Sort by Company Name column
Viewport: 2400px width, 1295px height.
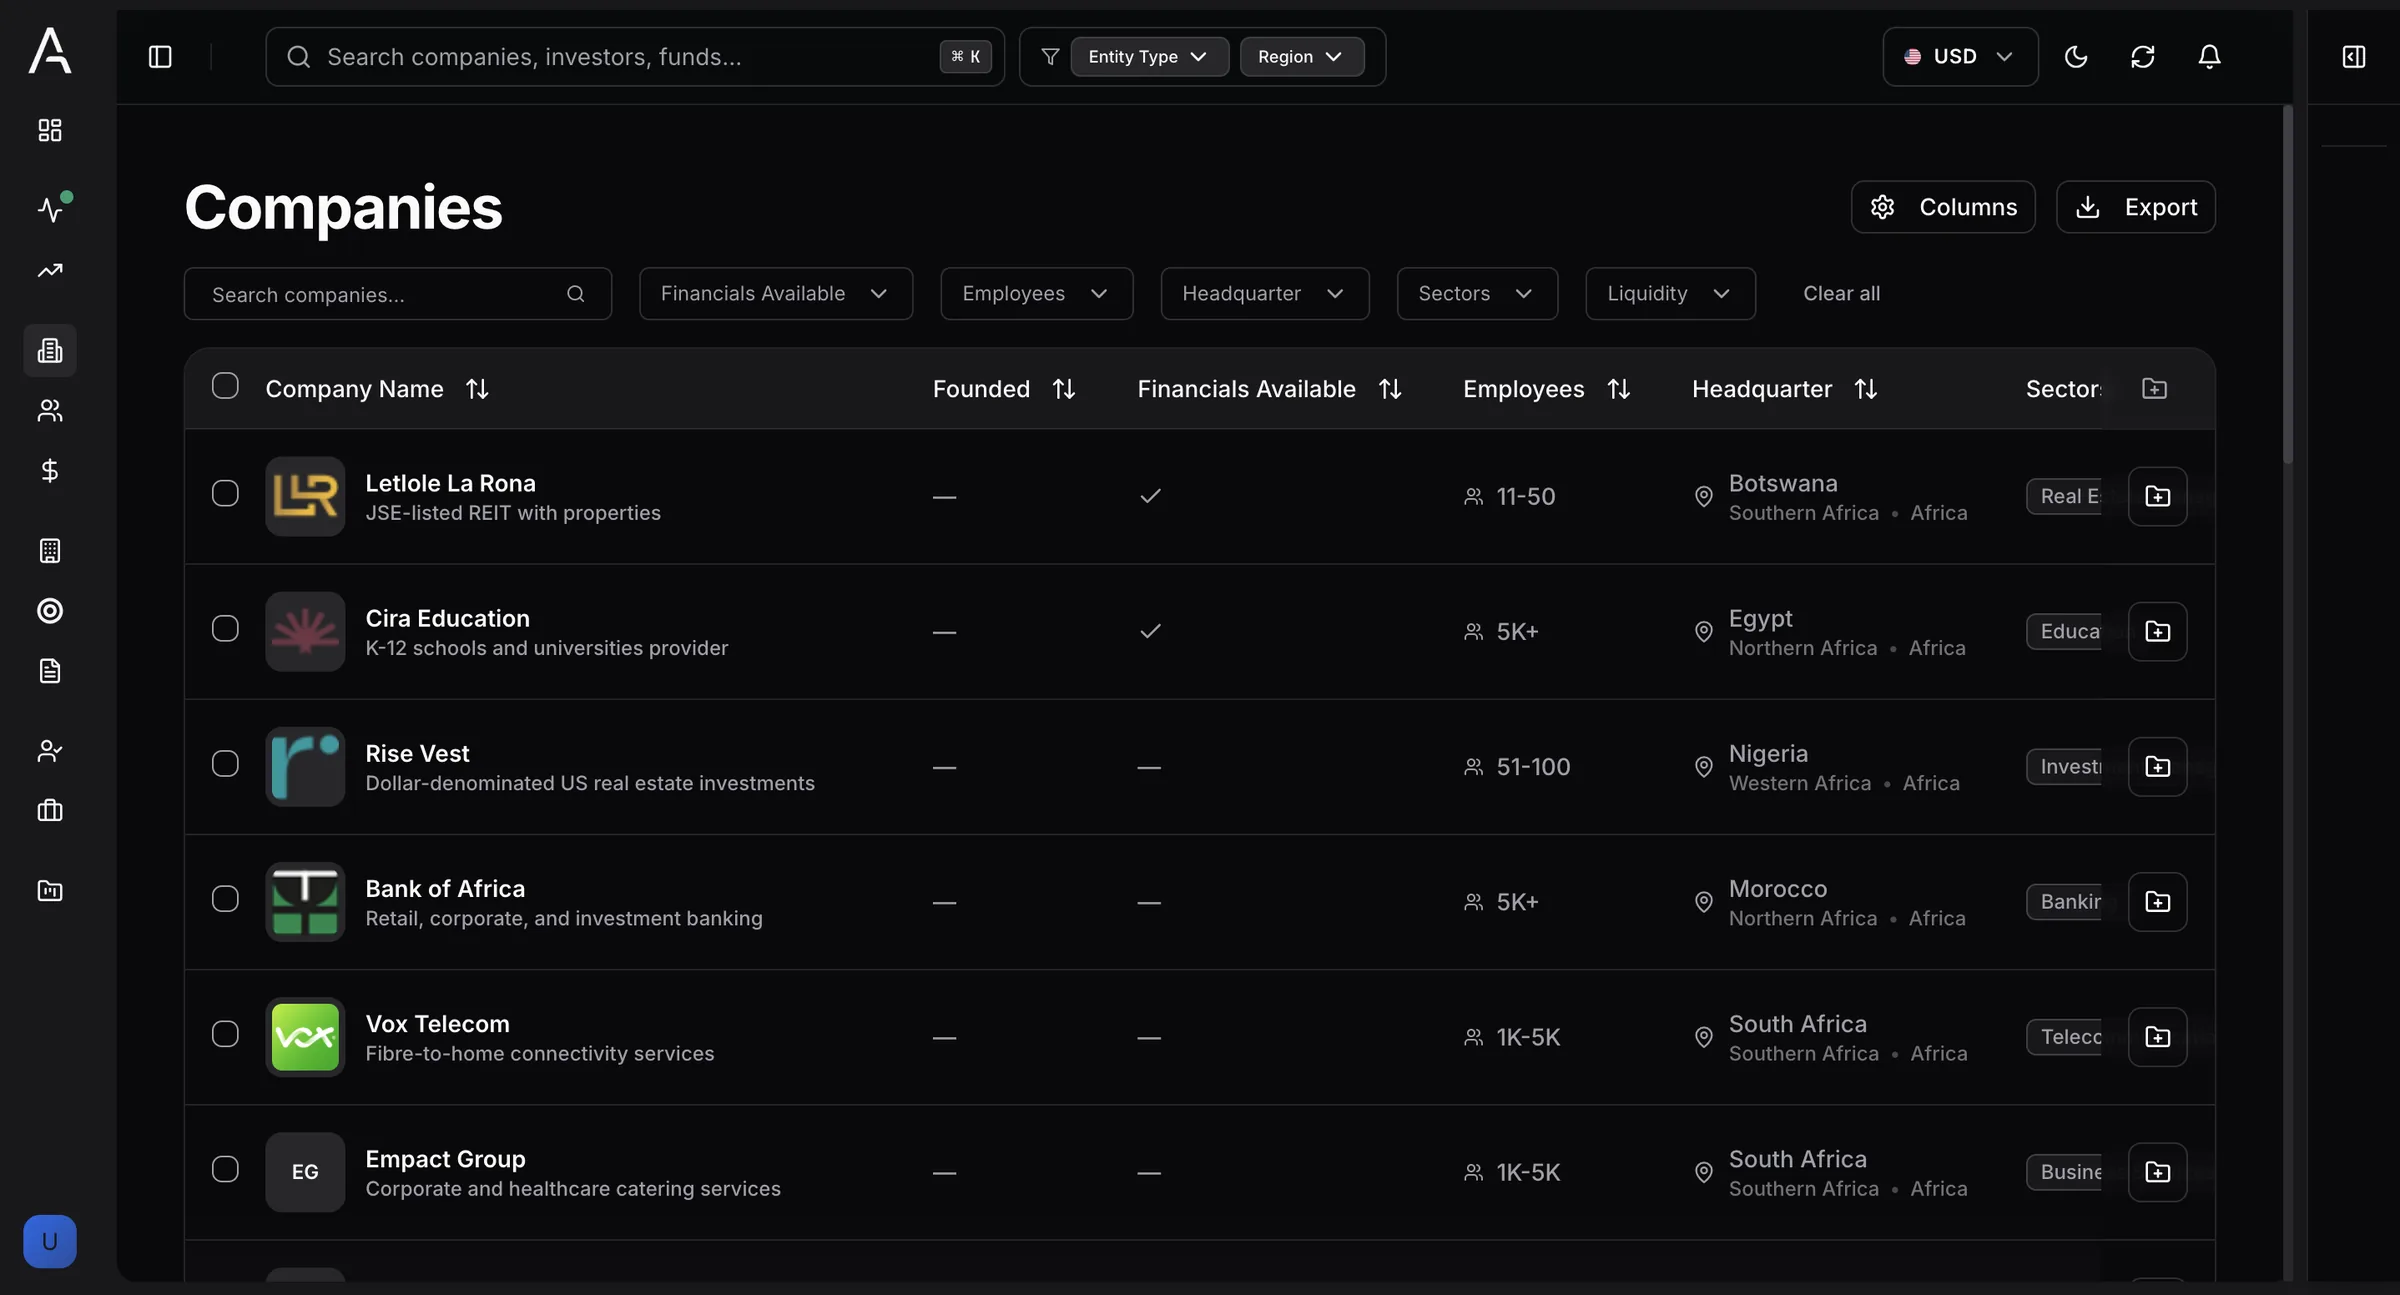coord(477,389)
